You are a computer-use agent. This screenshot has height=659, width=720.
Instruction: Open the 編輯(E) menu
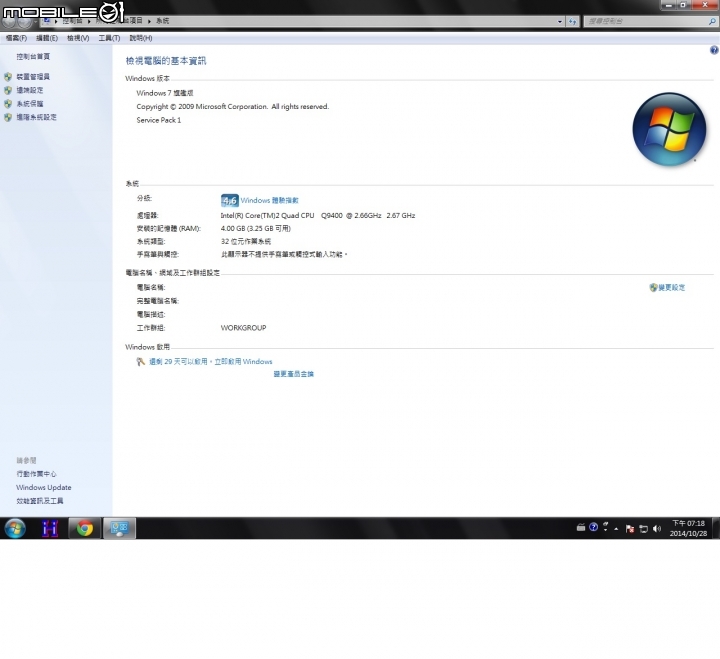click(x=47, y=38)
